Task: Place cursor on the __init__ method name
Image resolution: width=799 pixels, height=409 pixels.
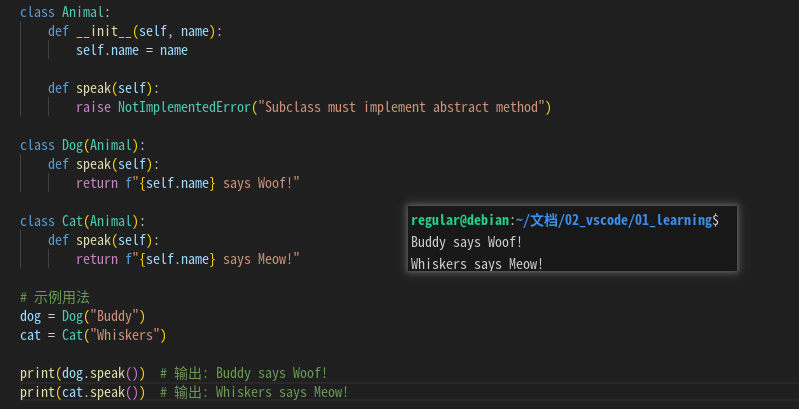Action: (105, 31)
